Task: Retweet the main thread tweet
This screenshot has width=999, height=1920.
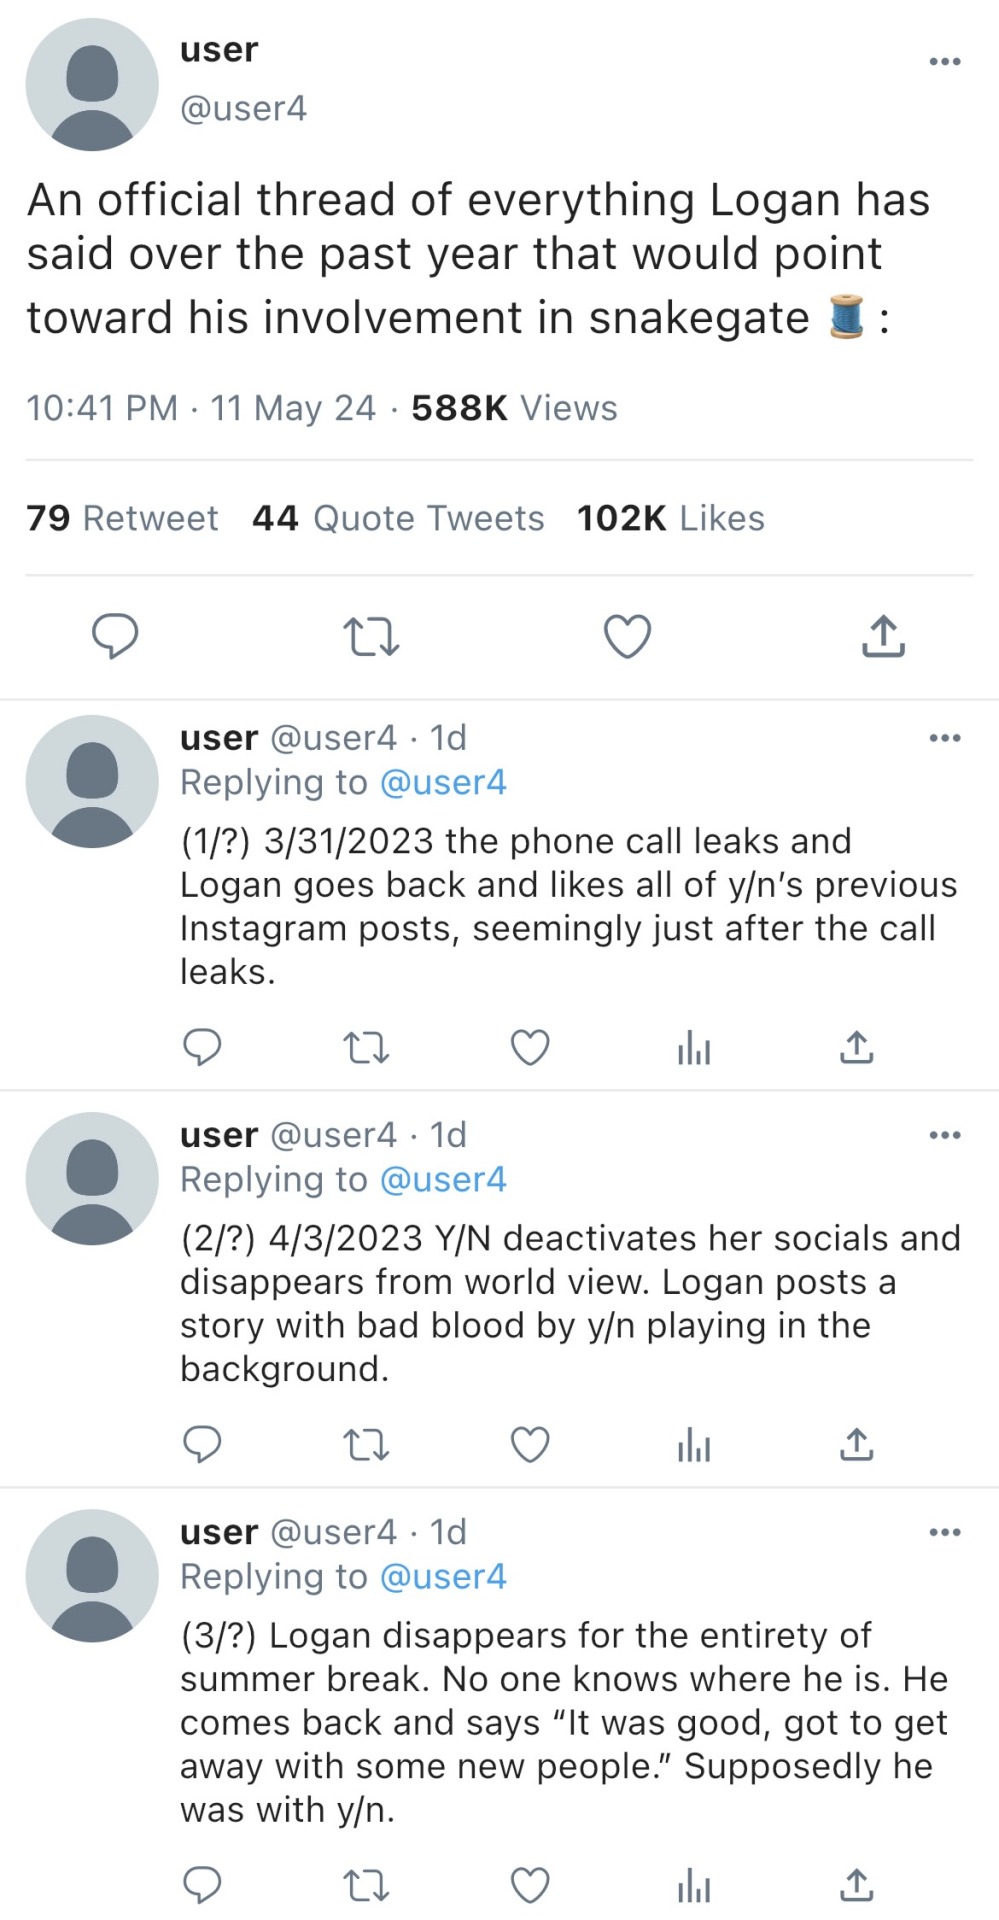Action: click(x=370, y=636)
